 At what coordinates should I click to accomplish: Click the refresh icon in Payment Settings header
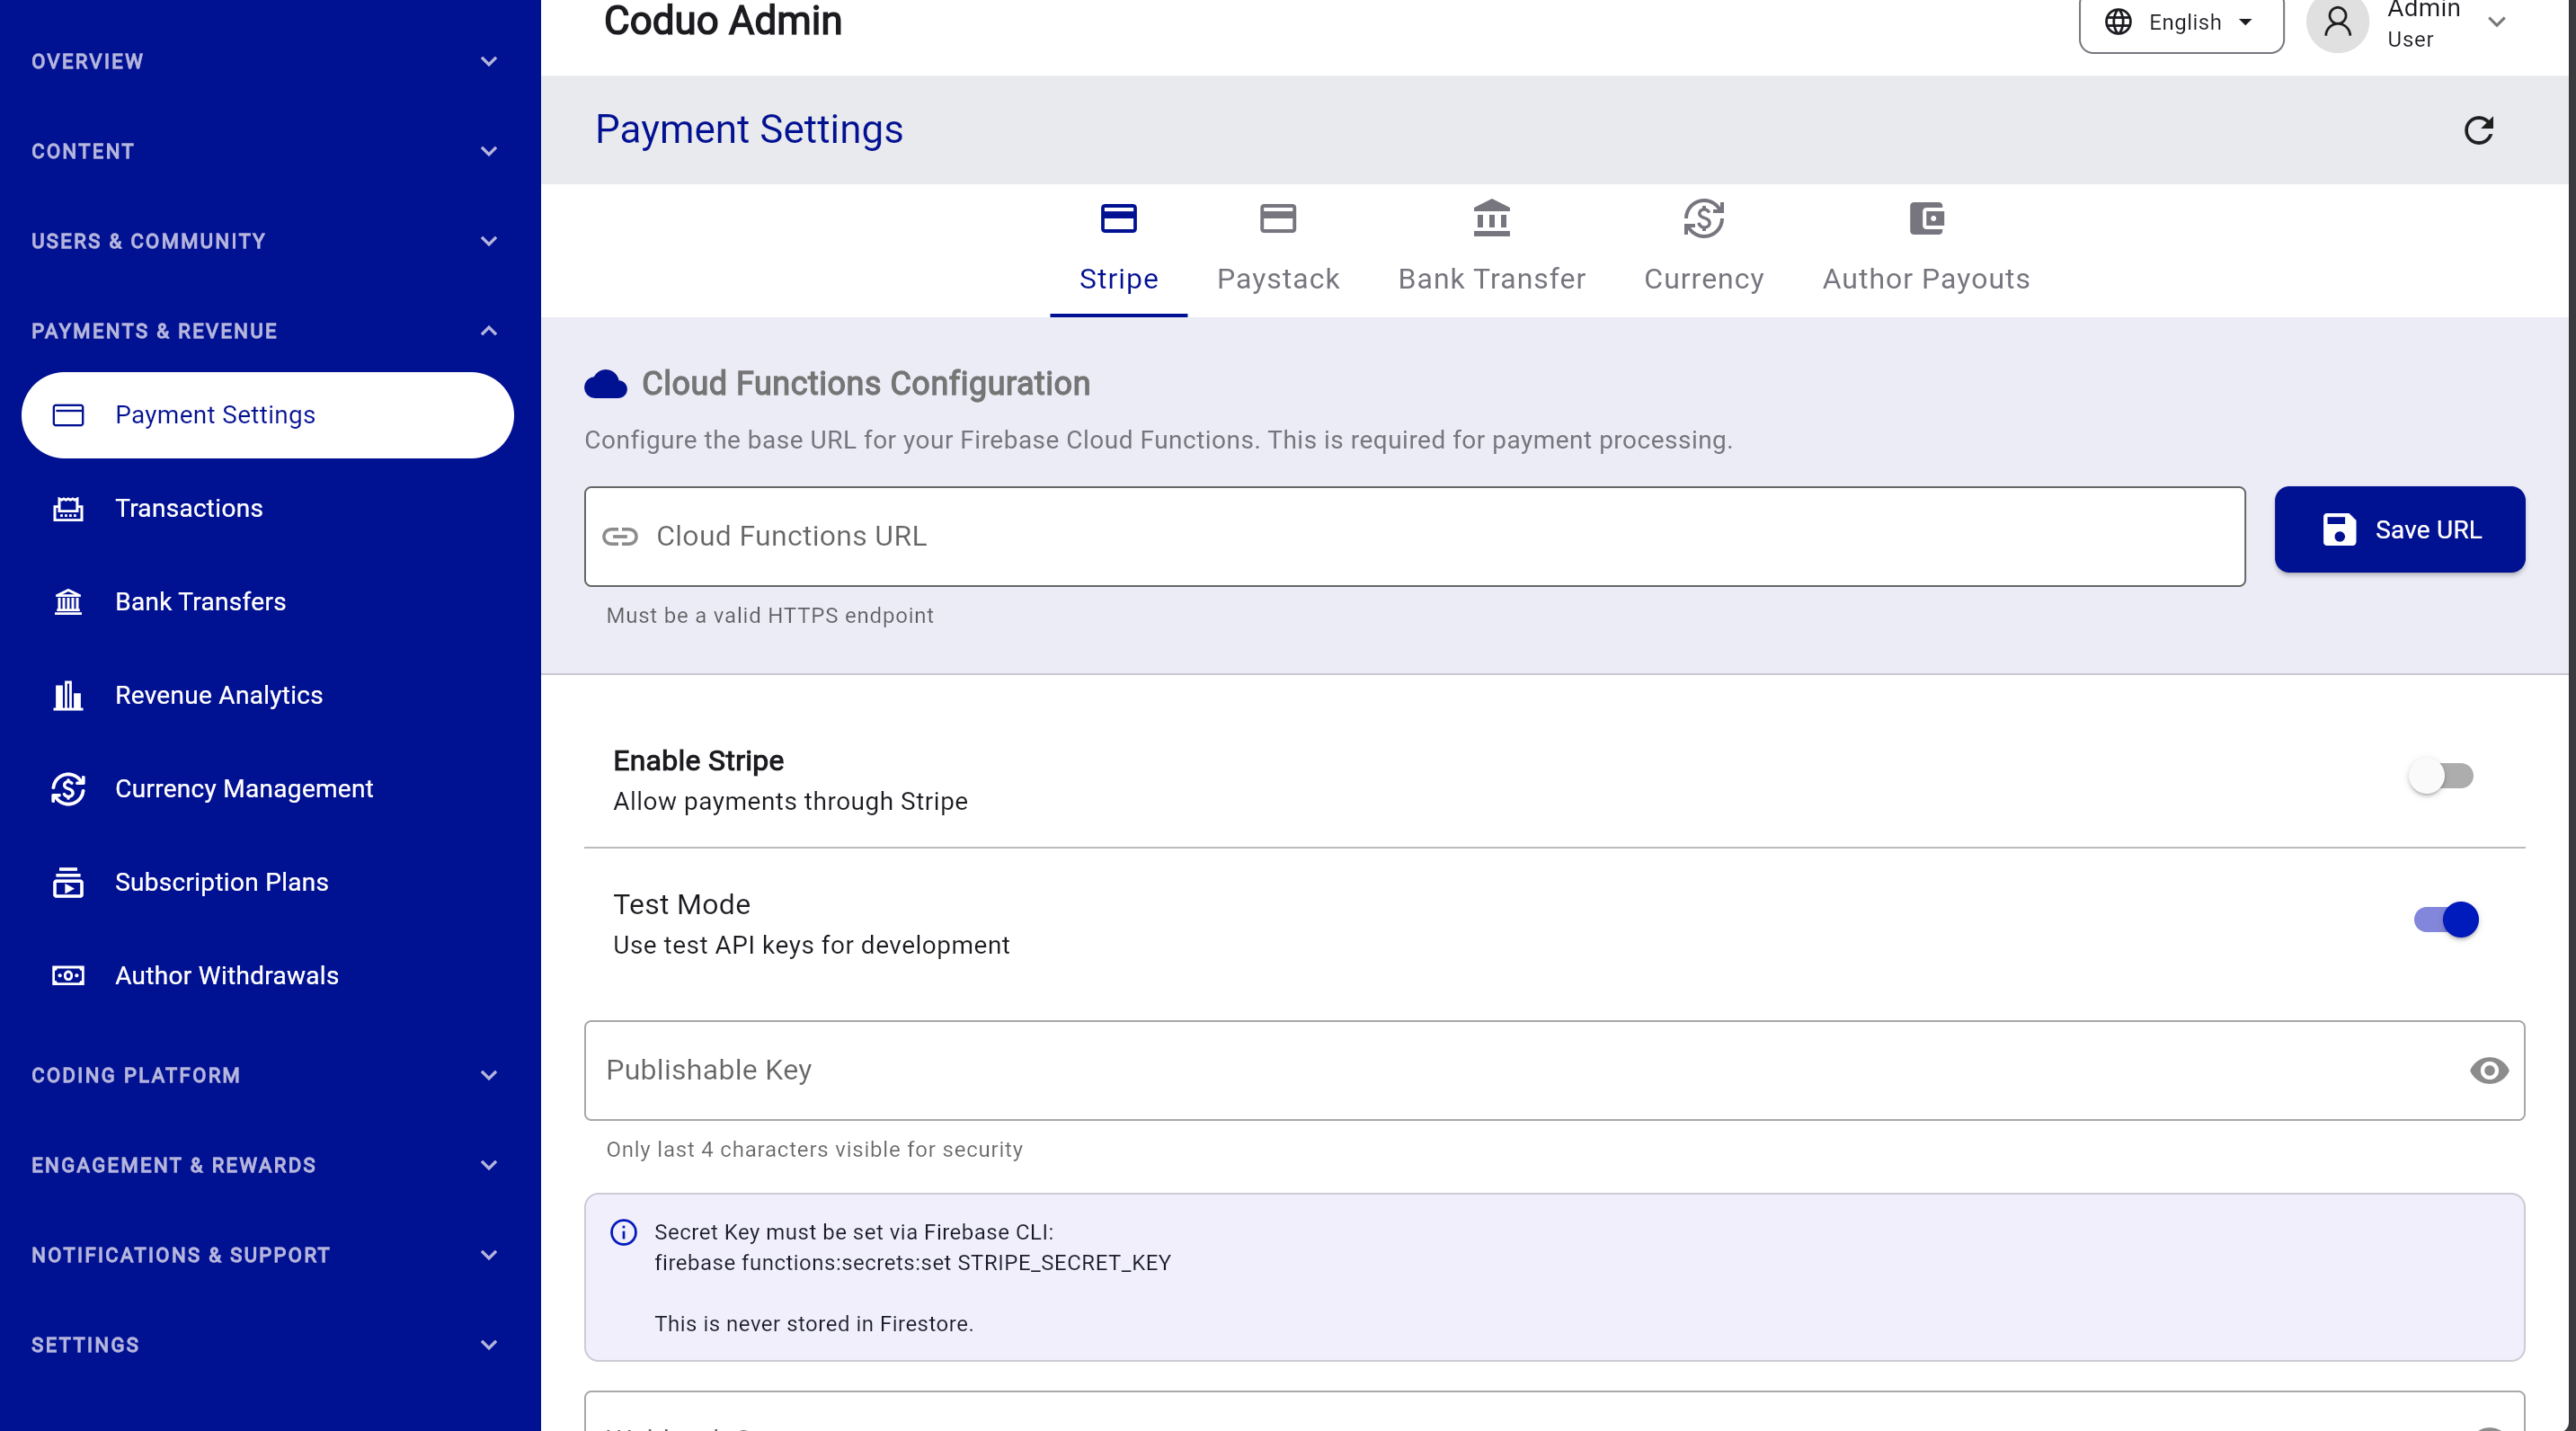2478,130
